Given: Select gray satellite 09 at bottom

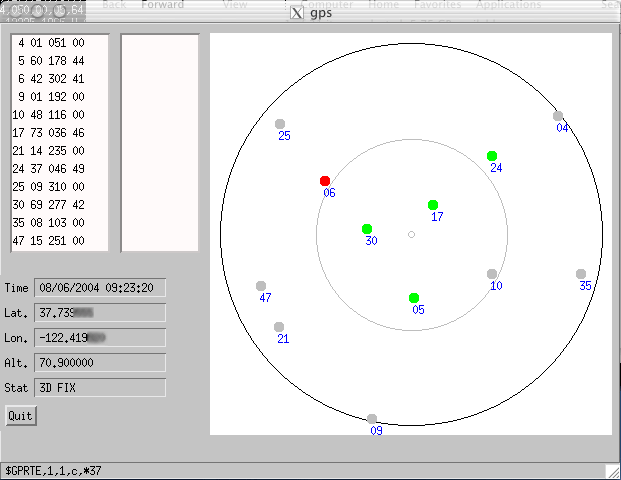Looking at the screenshot, I should (372, 419).
